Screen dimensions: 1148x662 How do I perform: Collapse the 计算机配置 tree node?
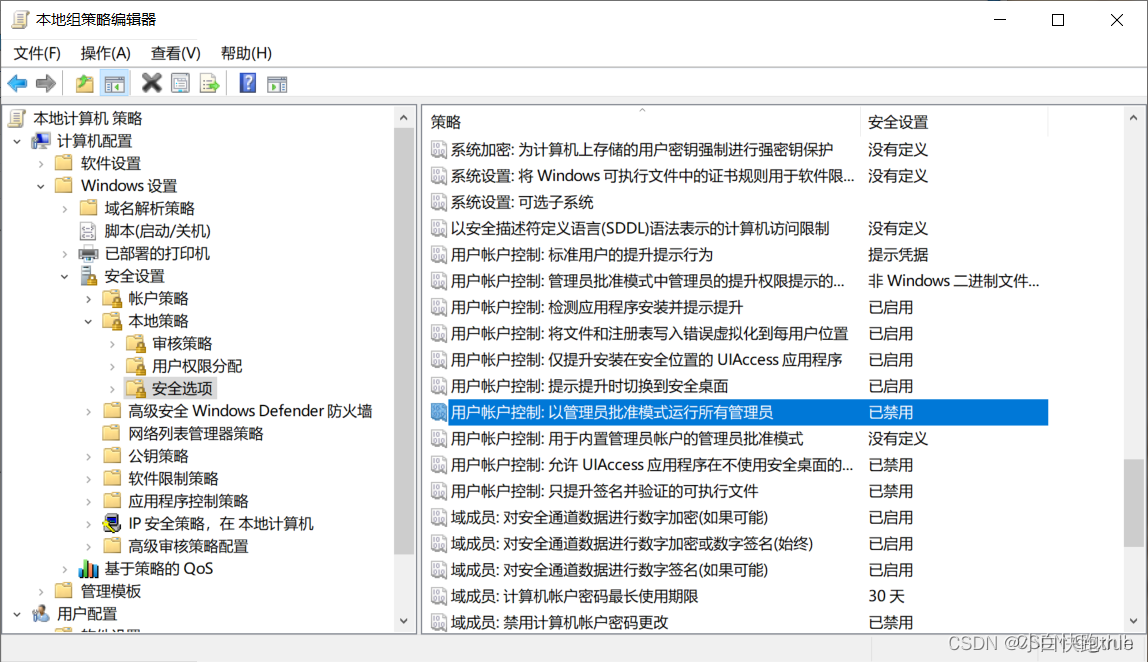(17, 141)
